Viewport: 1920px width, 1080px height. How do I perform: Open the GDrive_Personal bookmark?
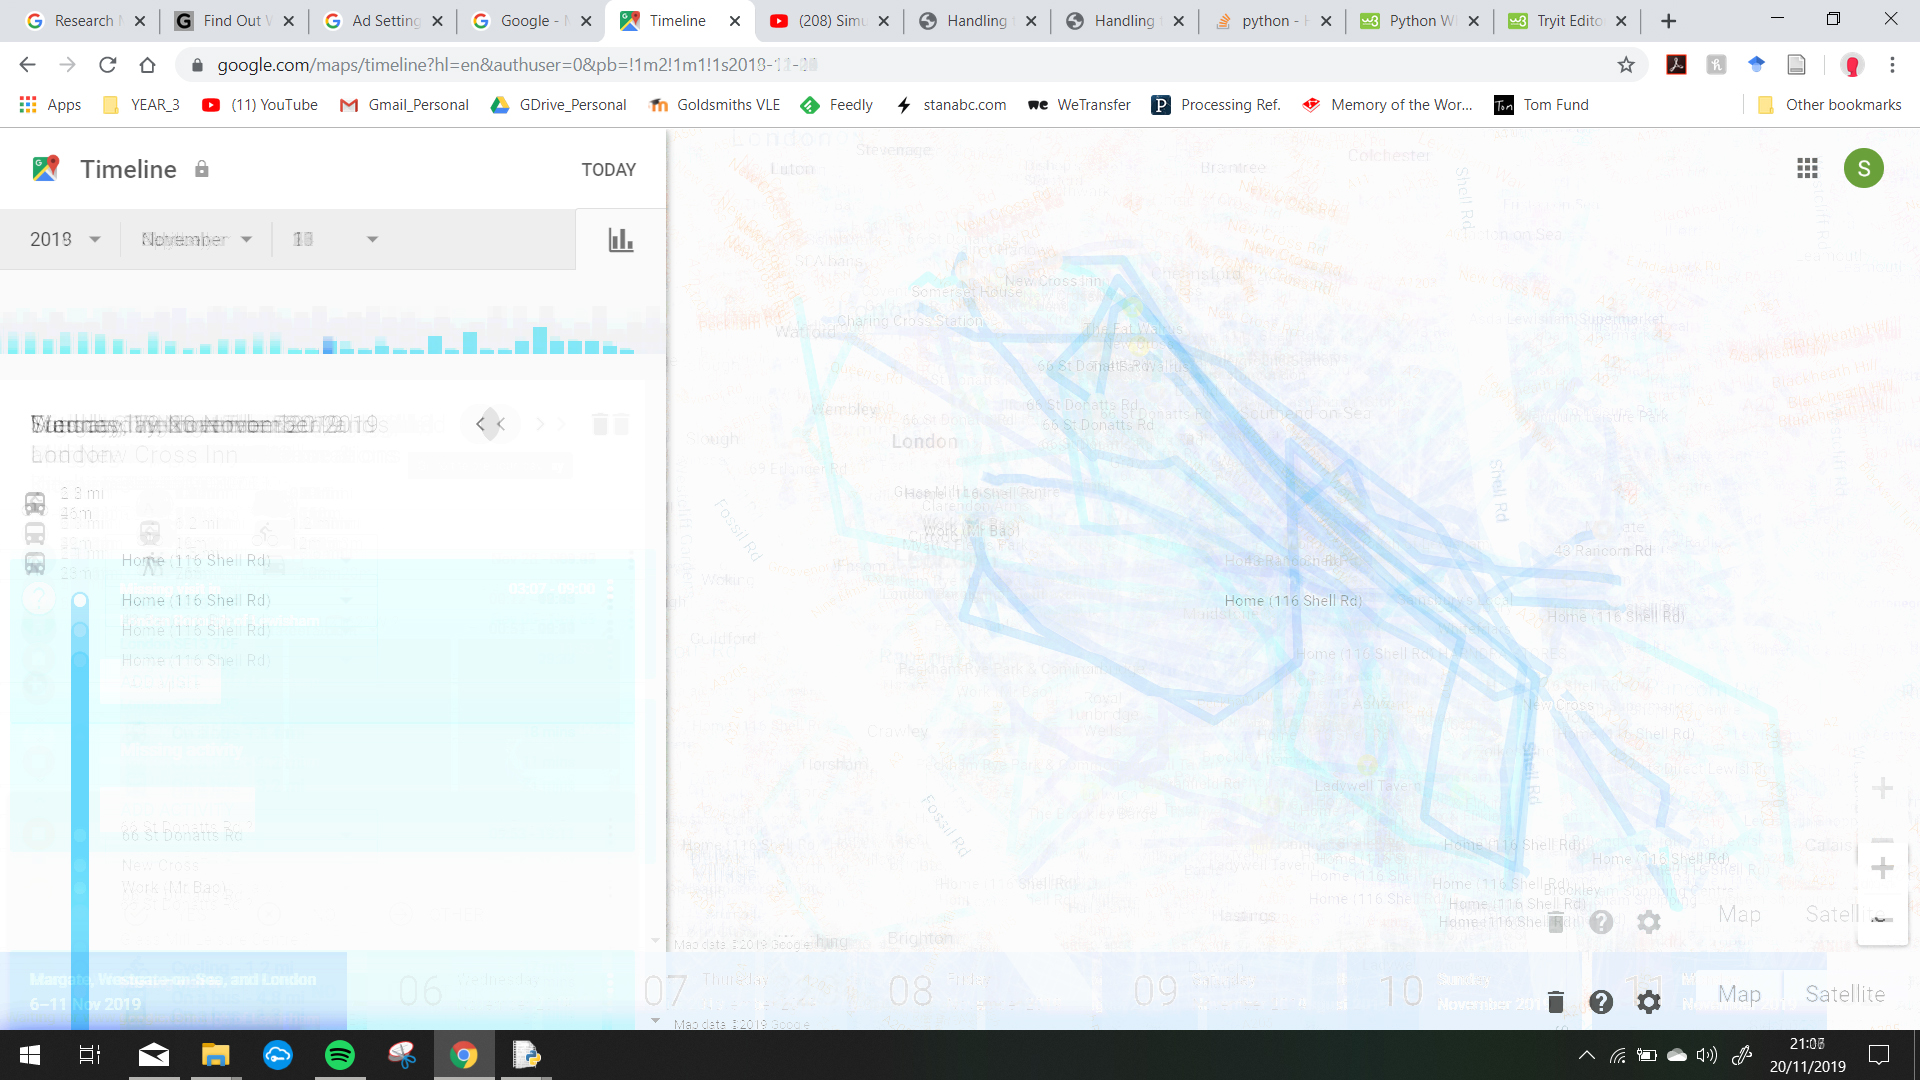click(558, 105)
